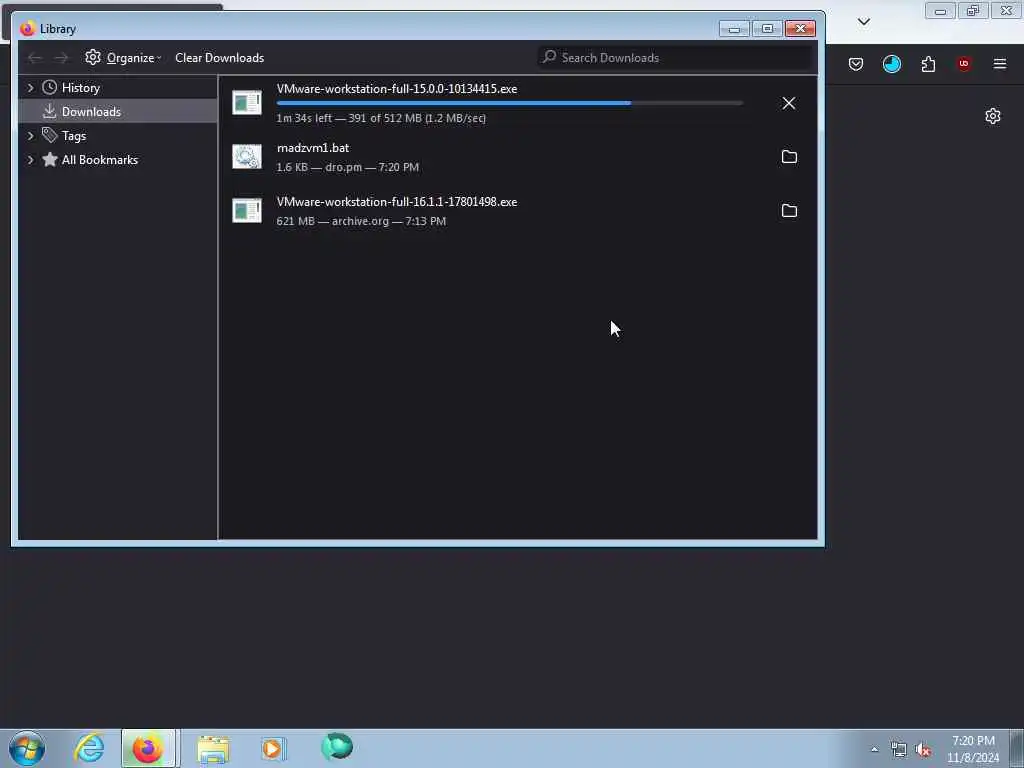Launch Internet Explorer from the taskbar
The image size is (1024, 768).
[x=89, y=748]
